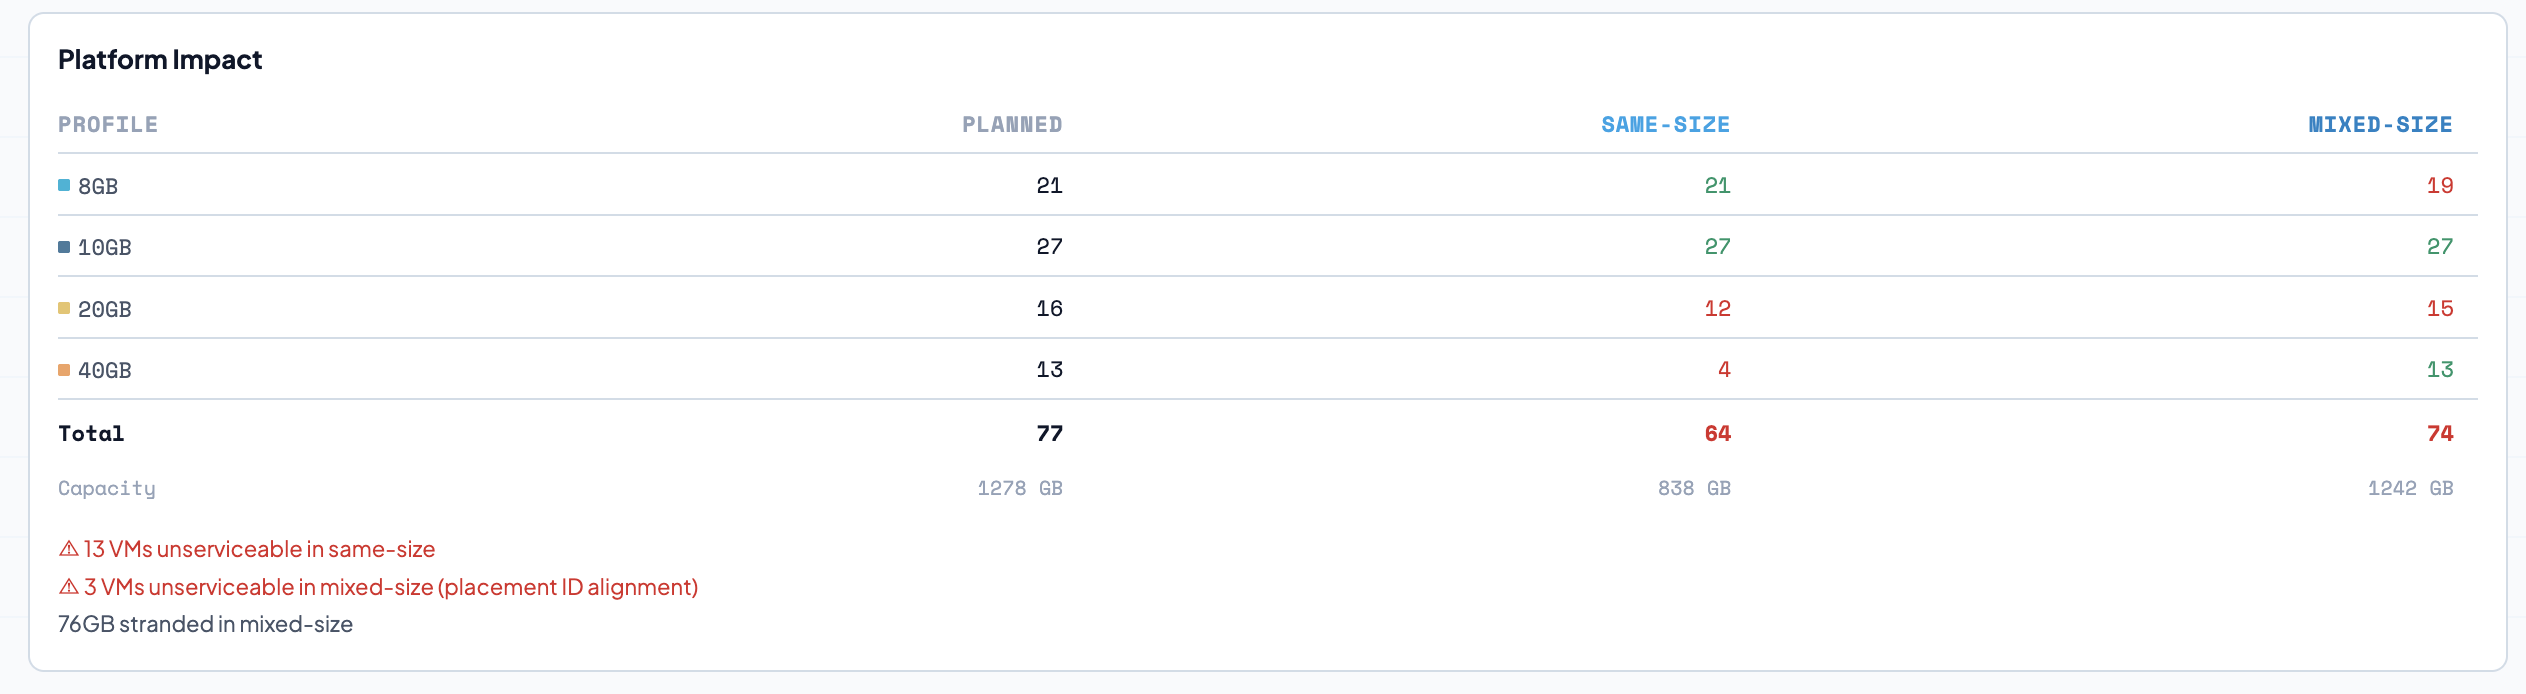The image size is (2526, 694).
Task: Click the 20GB profile color swatch
Action: point(64,308)
